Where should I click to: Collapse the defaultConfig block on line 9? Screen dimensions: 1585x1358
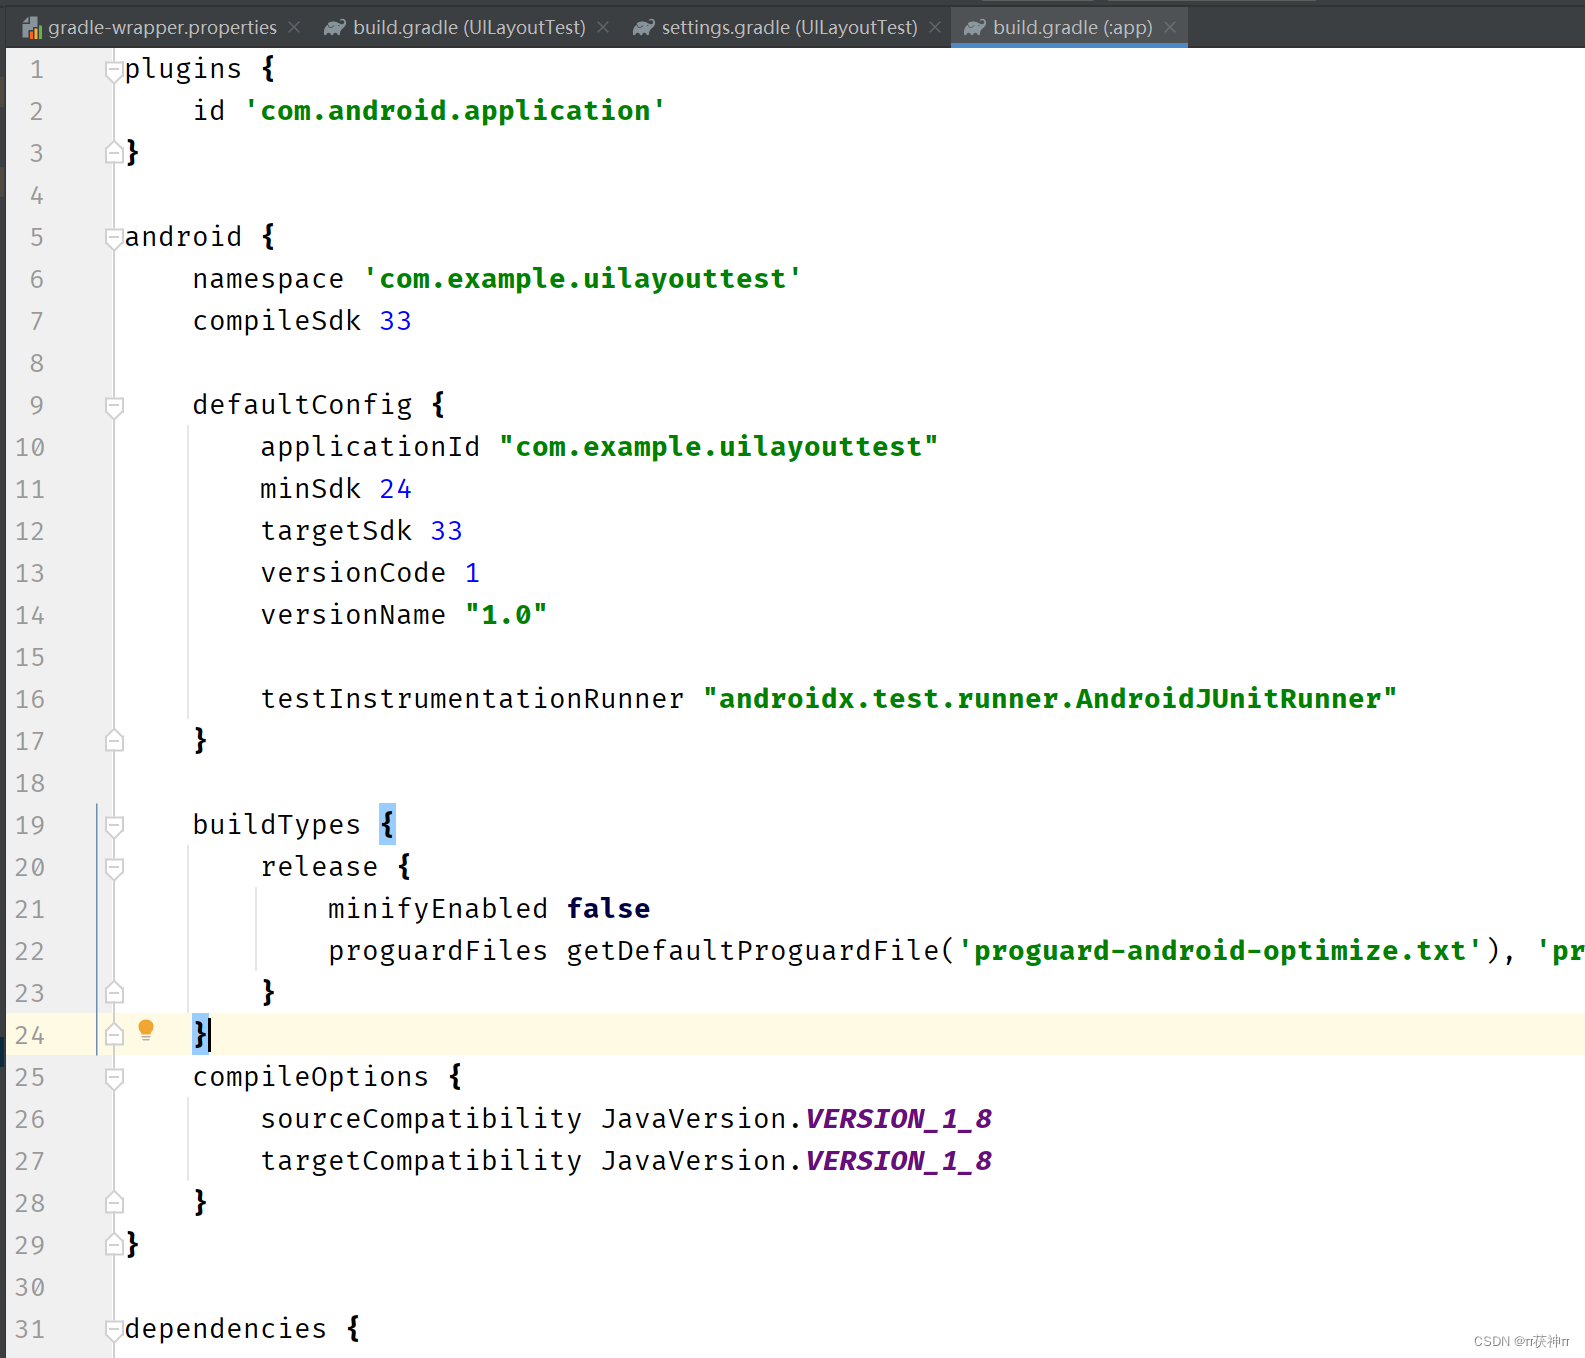click(114, 406)
